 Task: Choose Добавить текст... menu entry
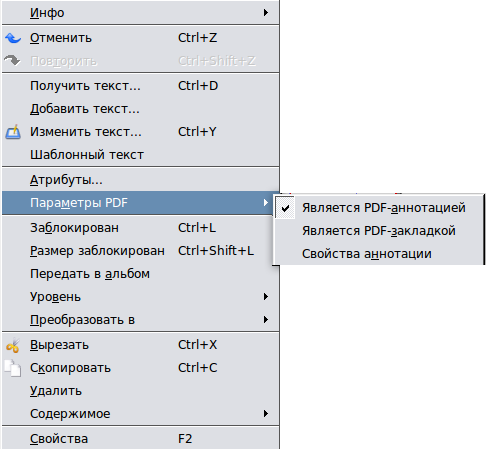tap(140, 109)
